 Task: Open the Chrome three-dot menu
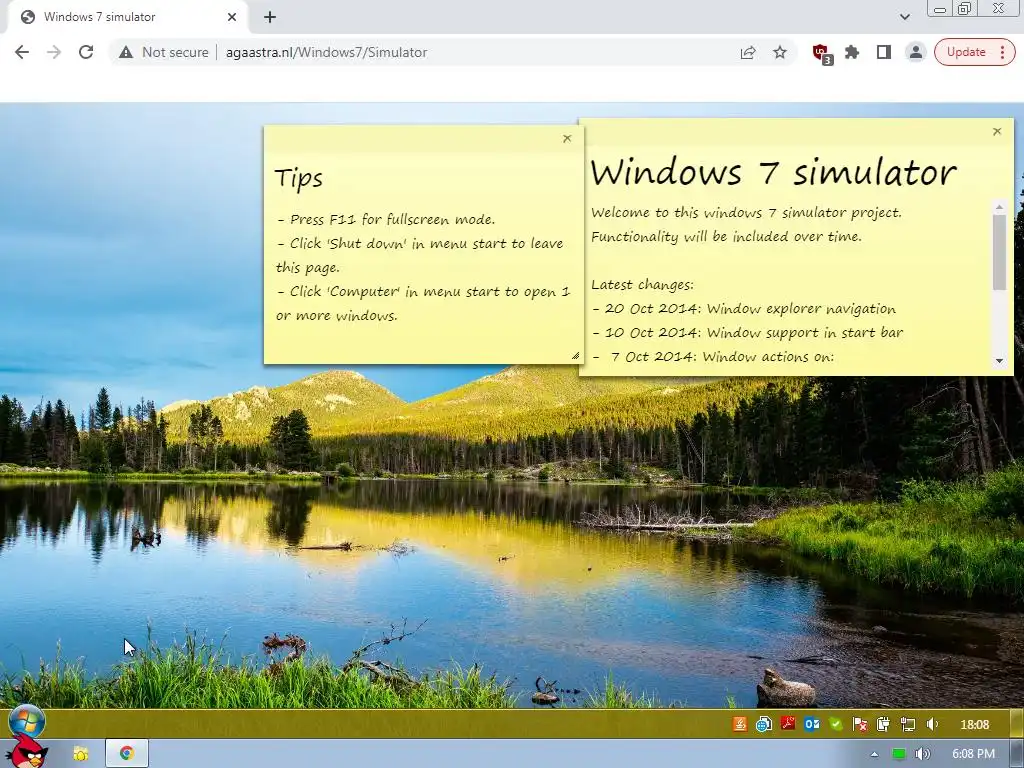(x=1002, y=52)
